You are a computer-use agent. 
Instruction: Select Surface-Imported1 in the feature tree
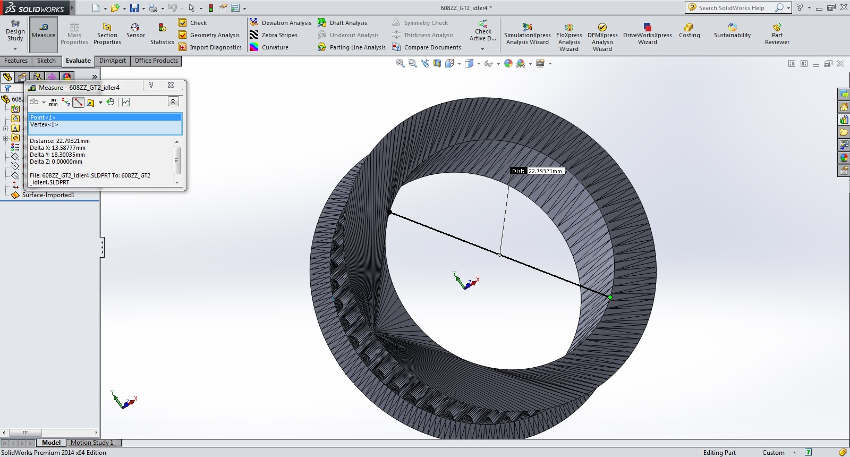click(48, 195)
